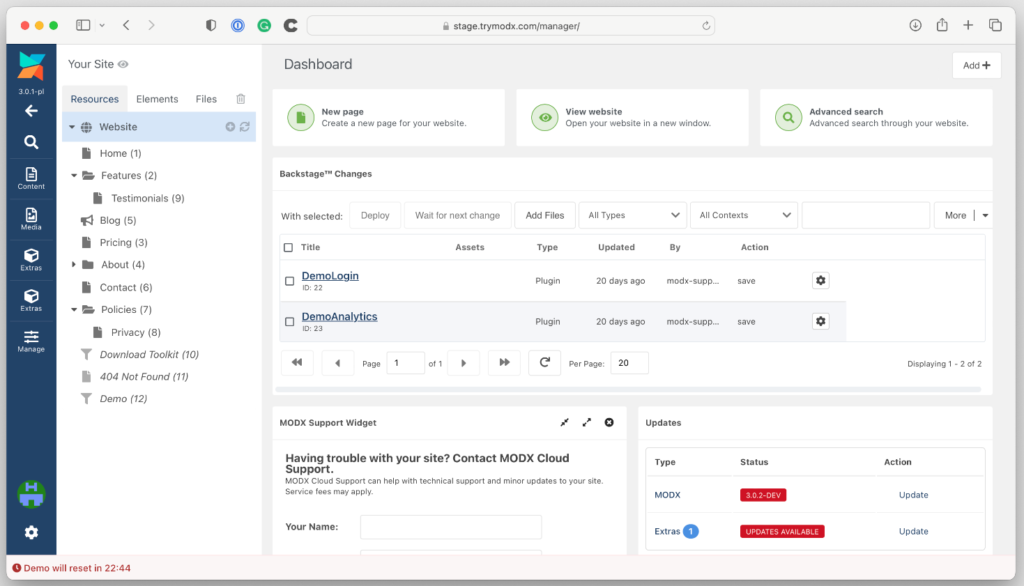Switch to the Files tab
This screenshot has height=586, width=1024.
point(206,98)
